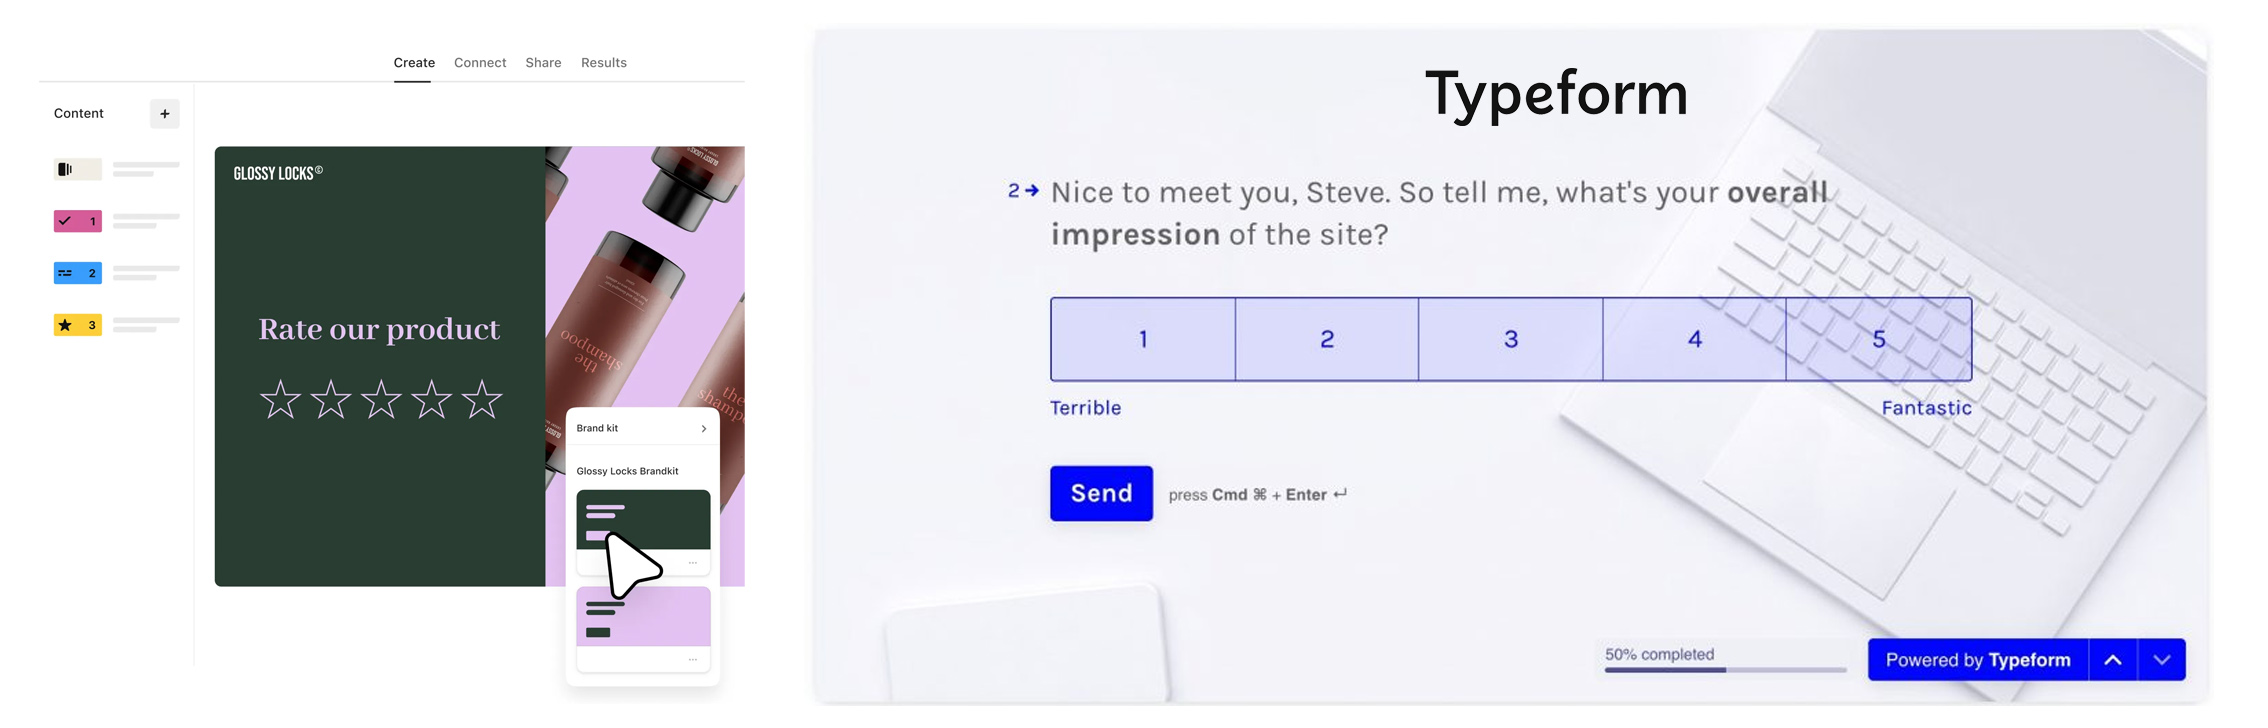Select the blue question 2 block
Image resolution: width=2268 pixels, height=728 pixels.
click(77, 273)
